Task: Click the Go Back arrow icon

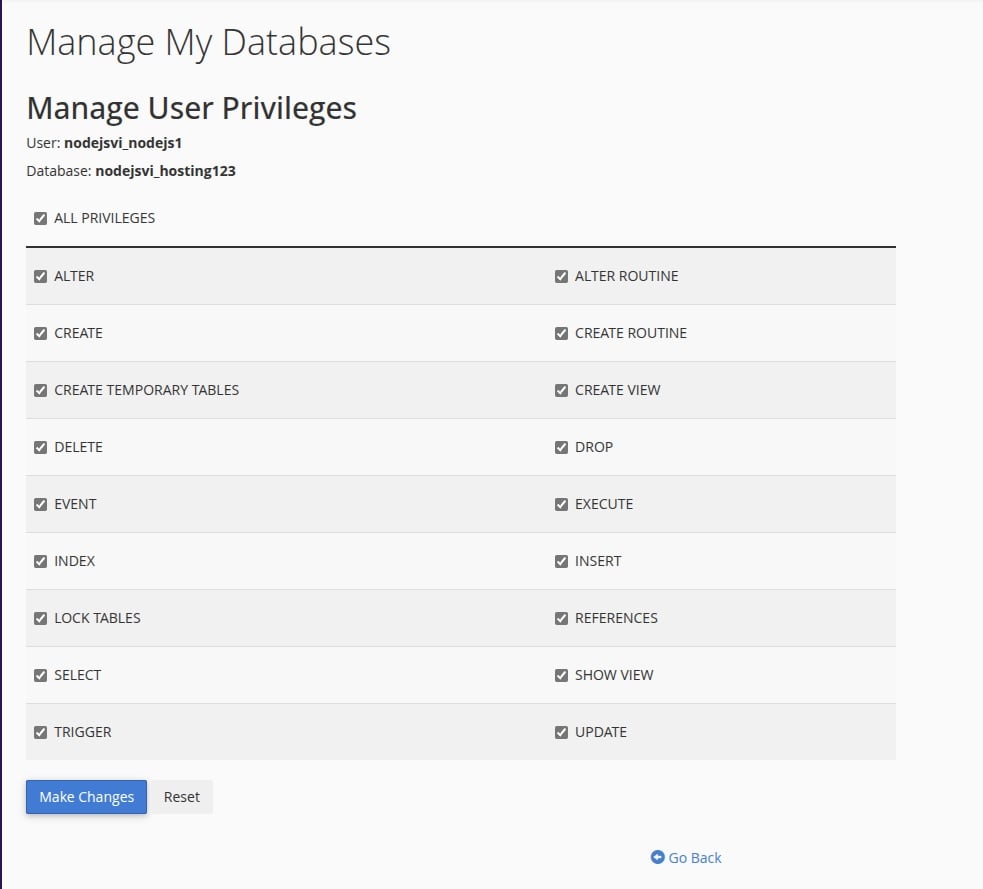Action: click(x=658, y=857)
